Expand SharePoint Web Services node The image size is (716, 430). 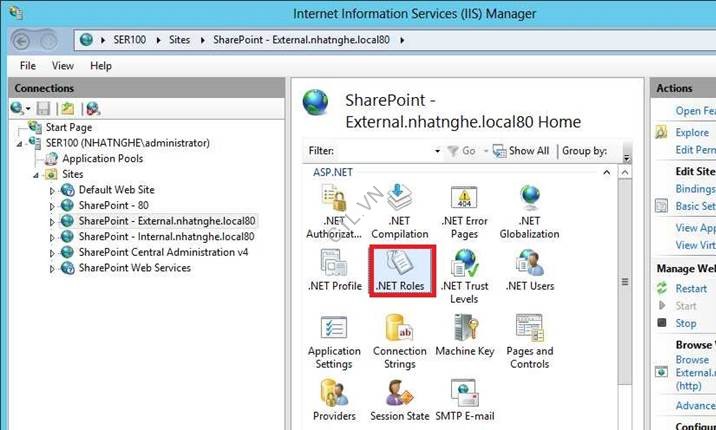[52, 269]
